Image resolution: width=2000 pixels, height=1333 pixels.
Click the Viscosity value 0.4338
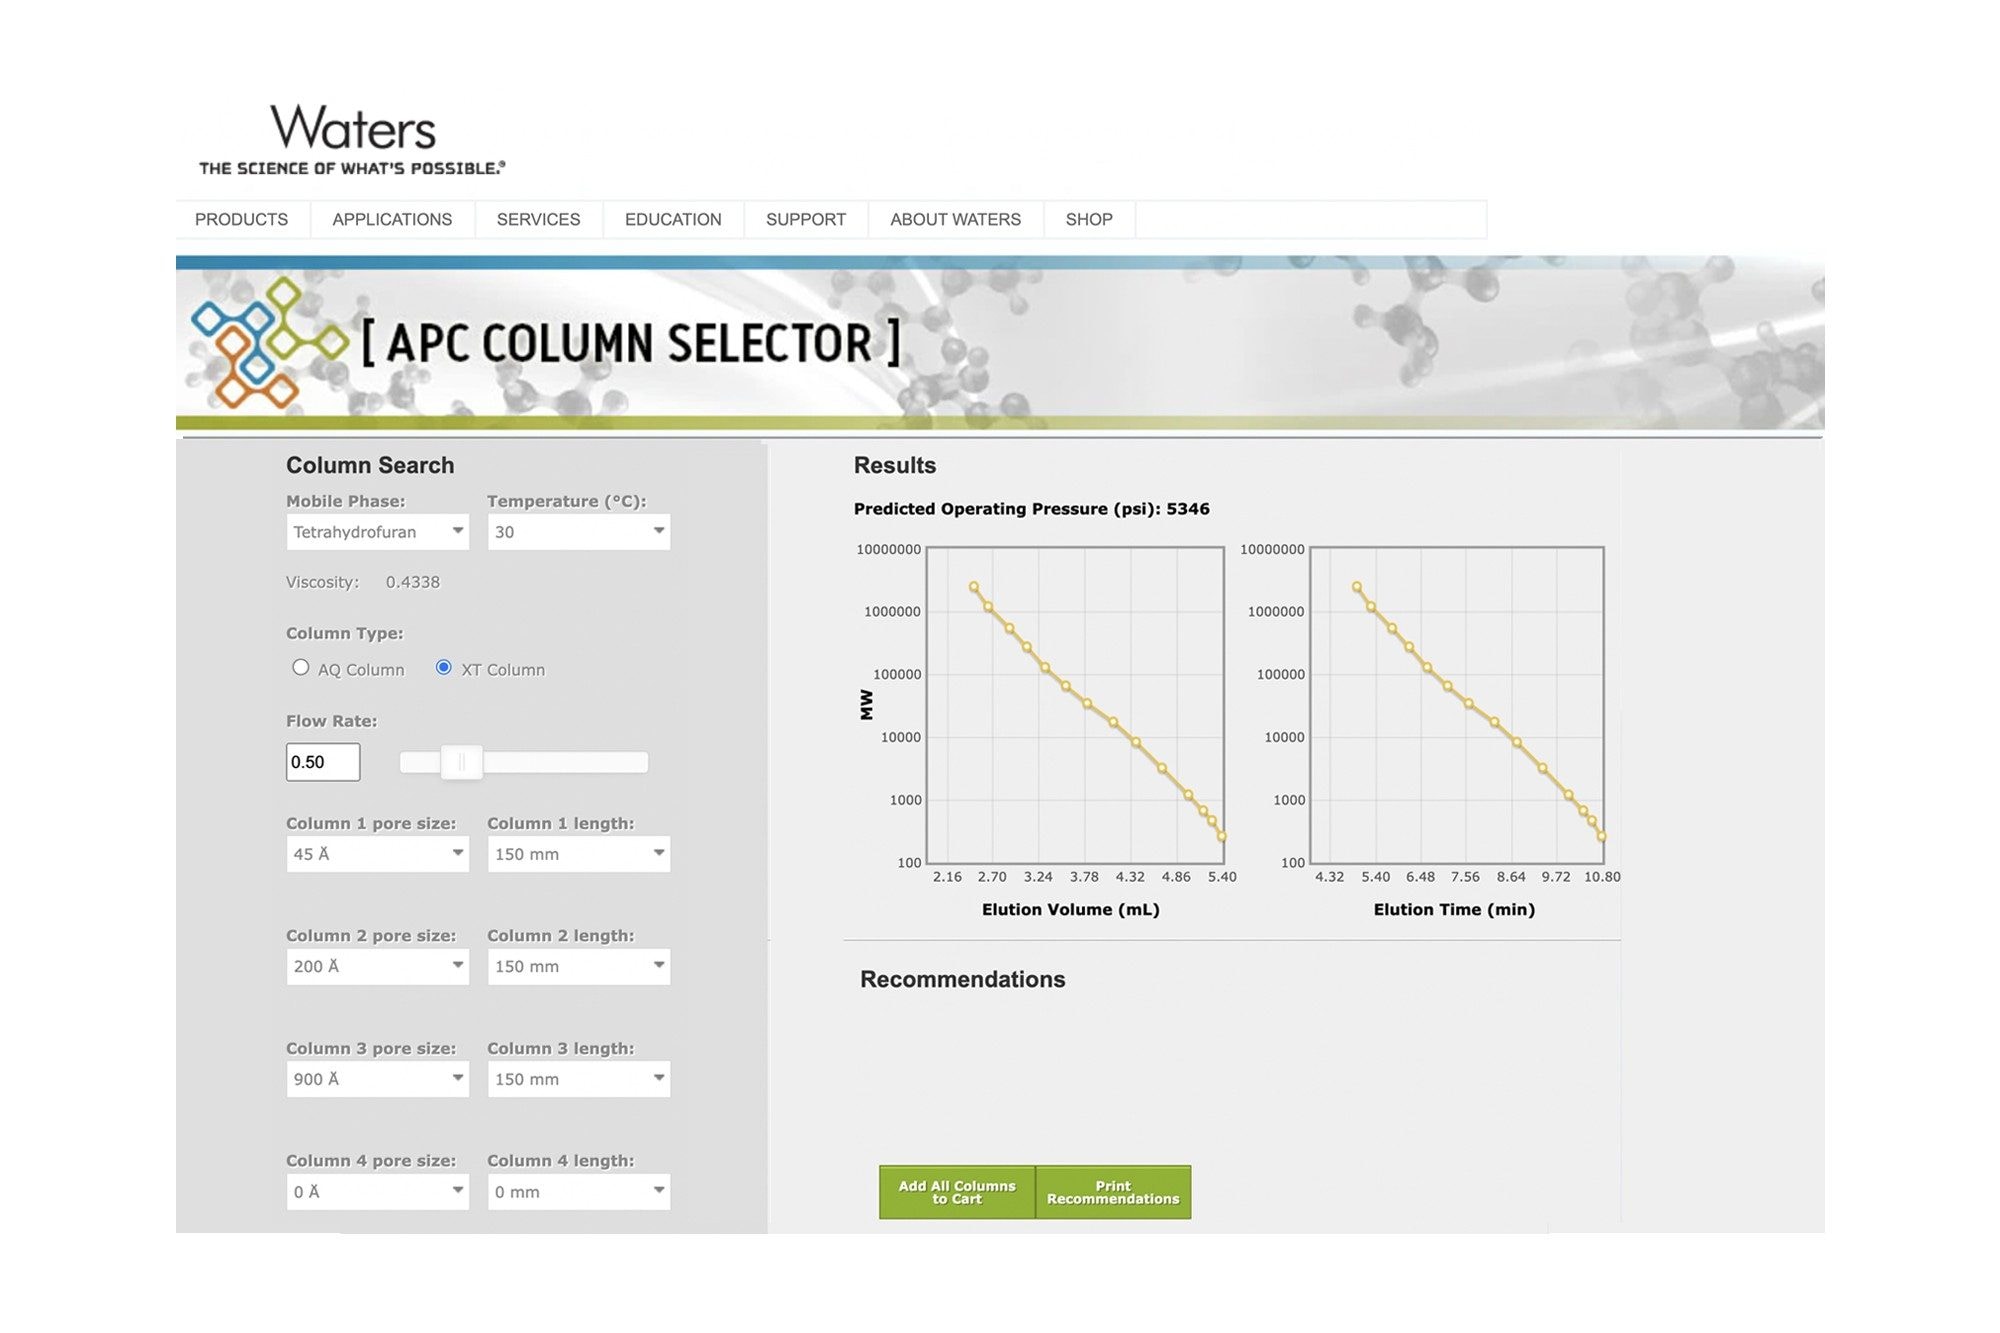click(x=413, y=582)
